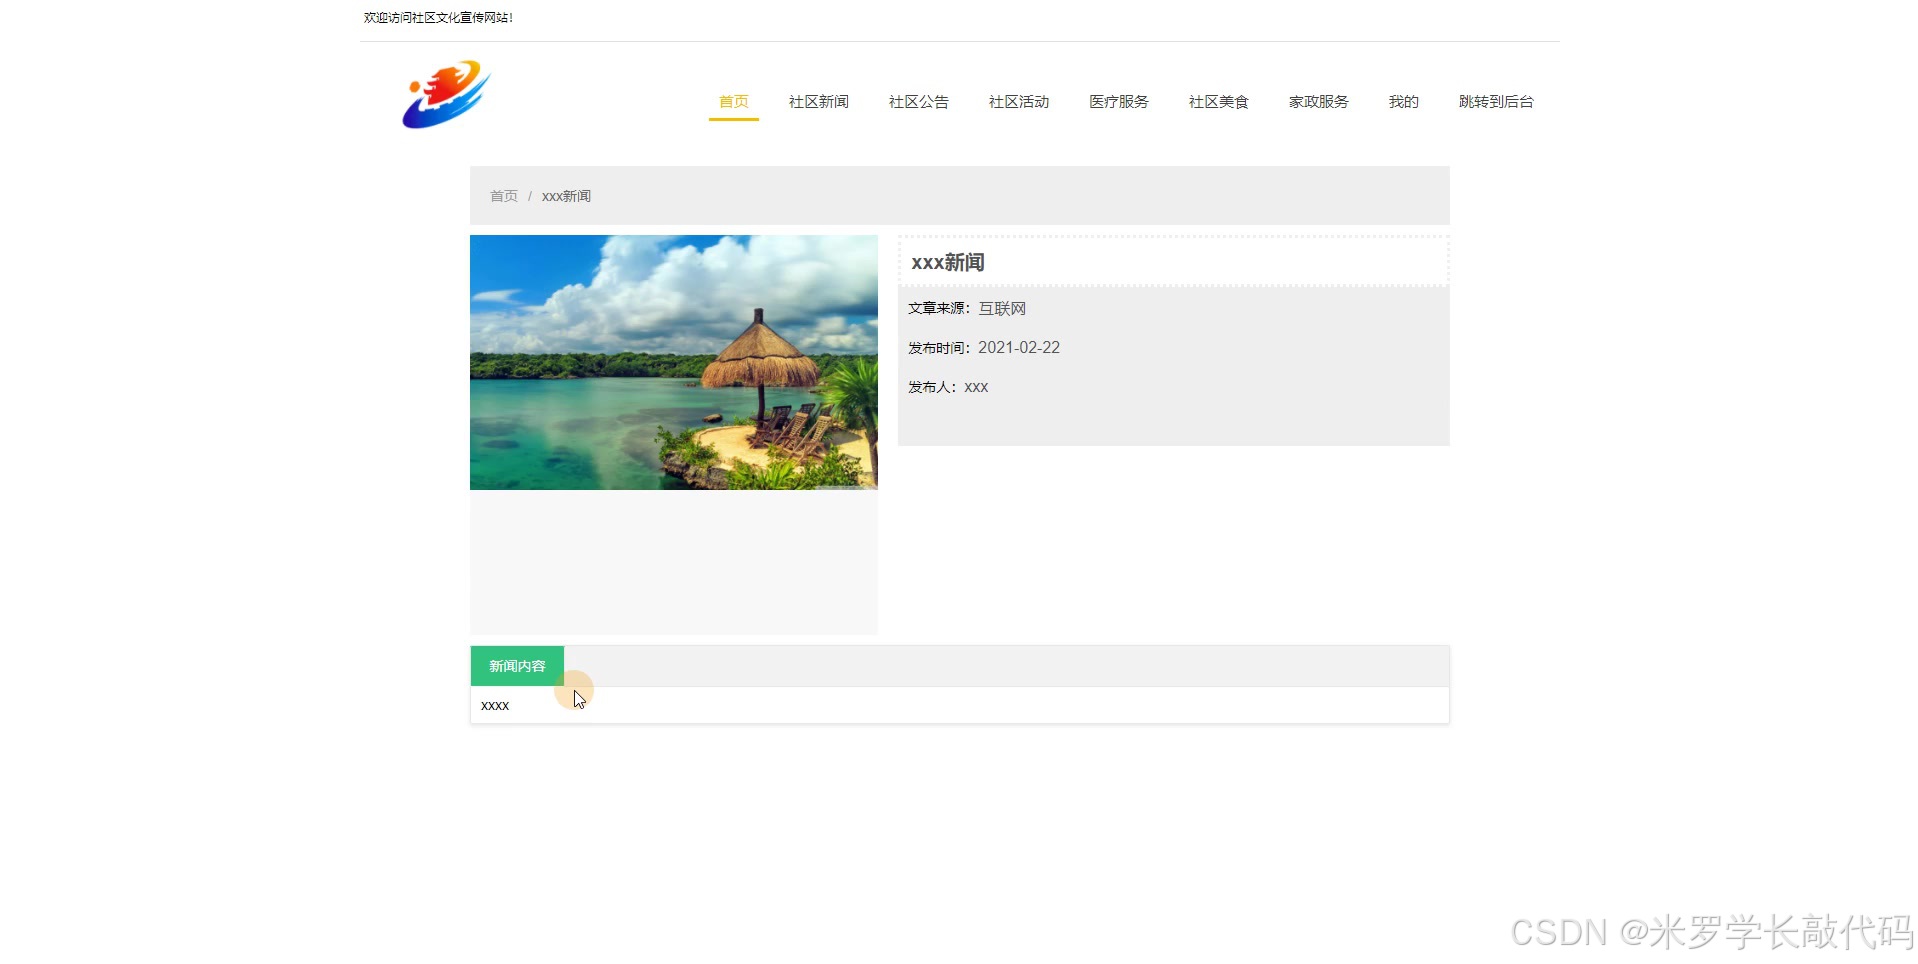Open the 社区美食 navigation item
Image resolution: width=1918 pixels, height=964 pixels.
point(1217,101)
